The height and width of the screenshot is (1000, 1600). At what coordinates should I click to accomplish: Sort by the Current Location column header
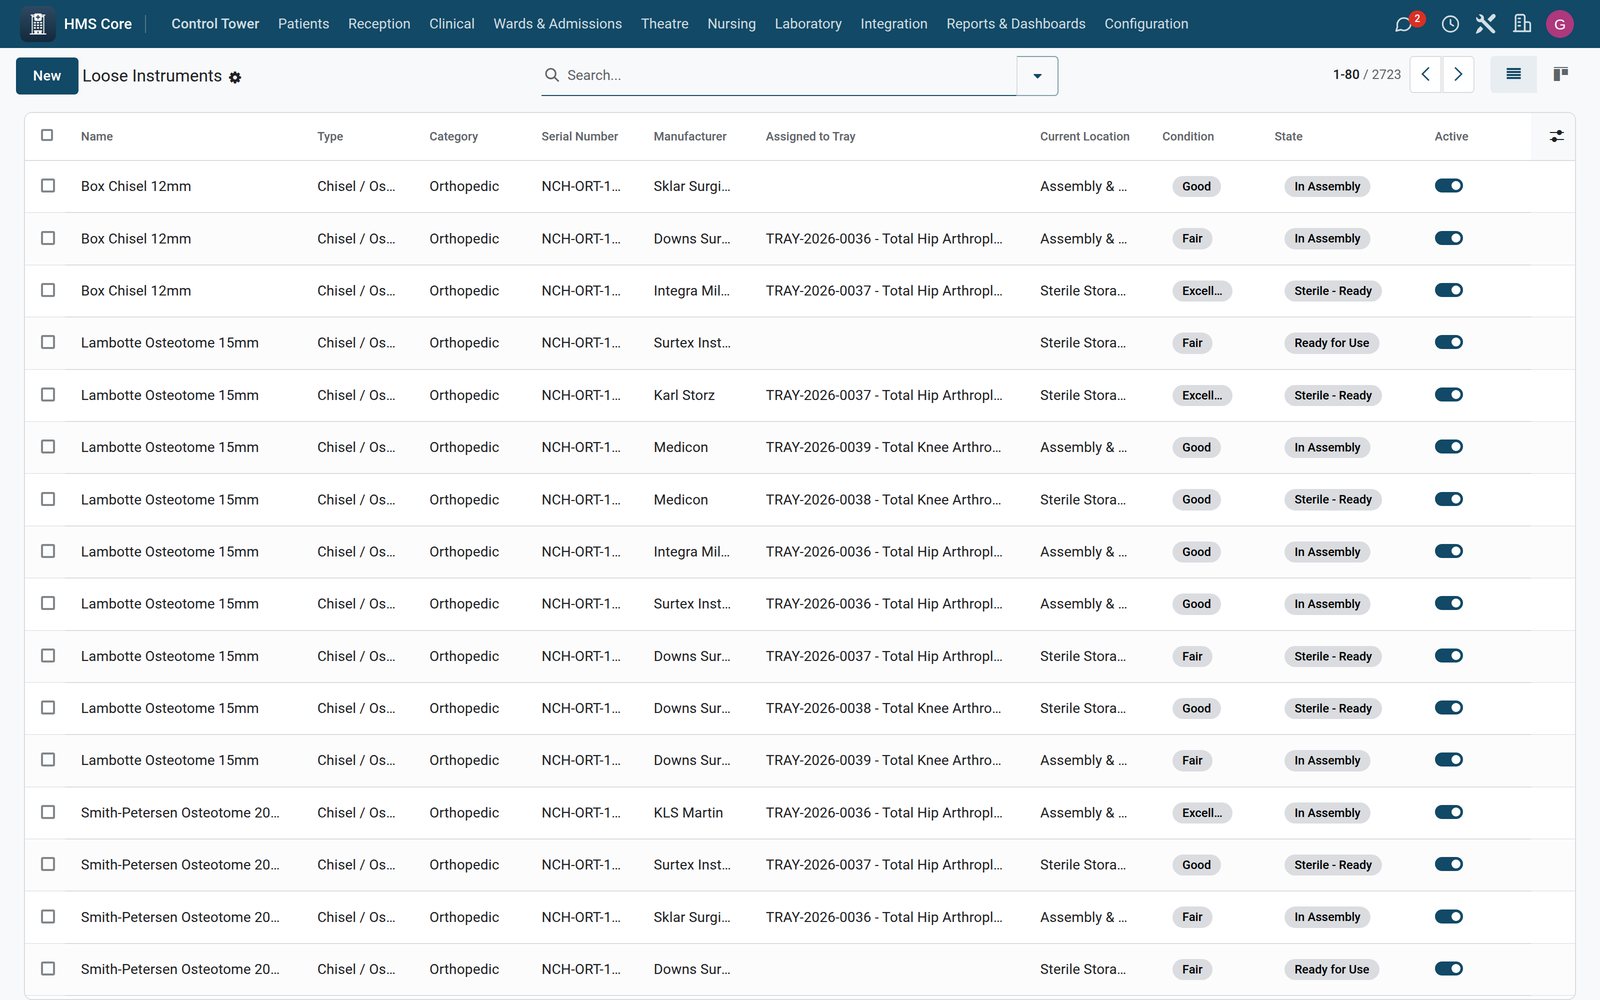tap(1084, 136)
